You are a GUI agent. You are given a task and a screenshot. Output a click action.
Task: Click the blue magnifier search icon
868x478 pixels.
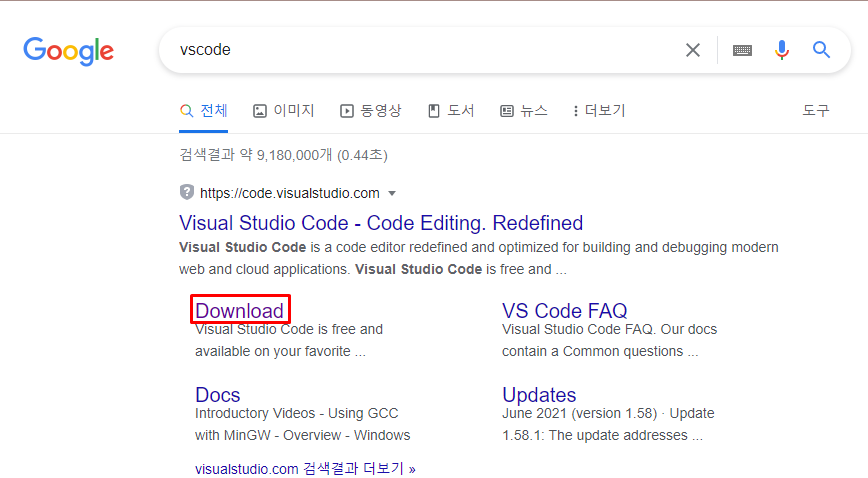click(822, 50)
